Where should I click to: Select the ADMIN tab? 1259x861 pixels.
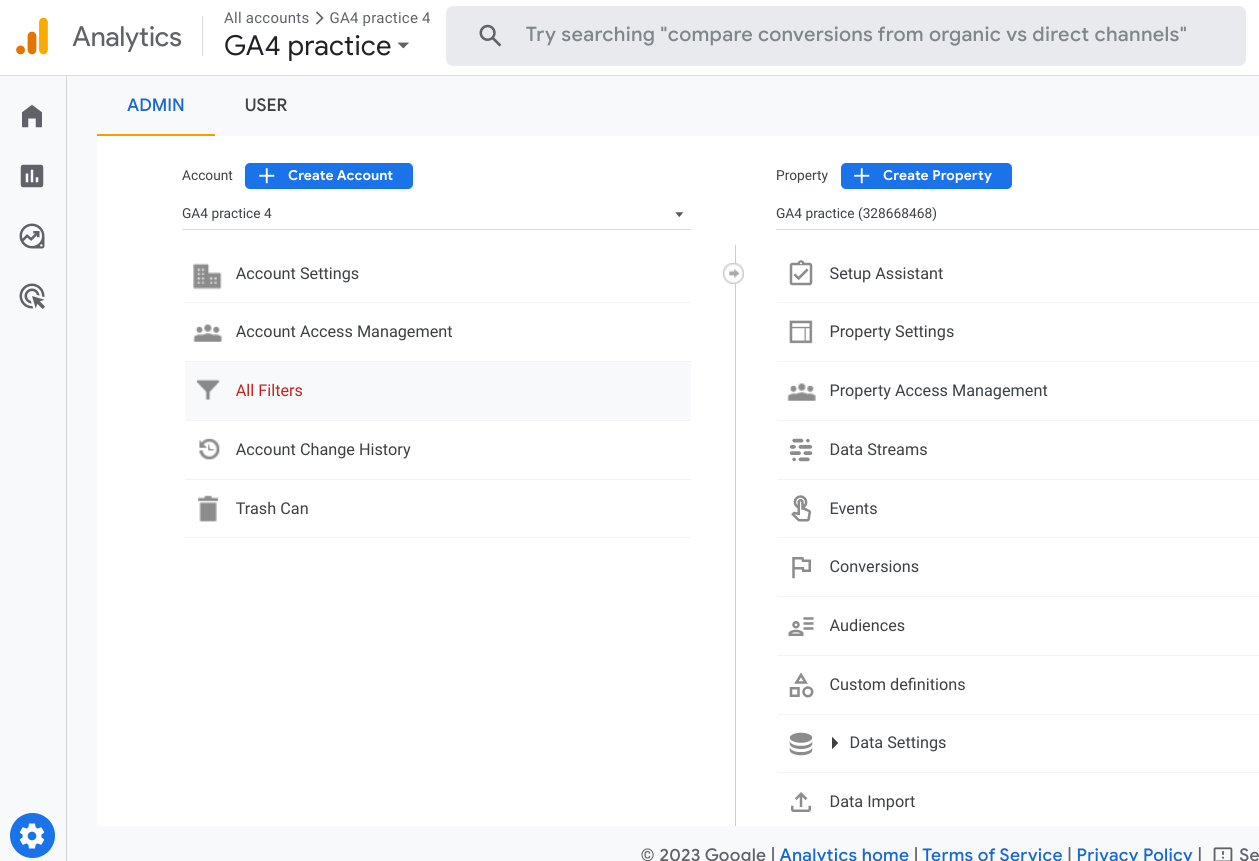pos(156,105)
